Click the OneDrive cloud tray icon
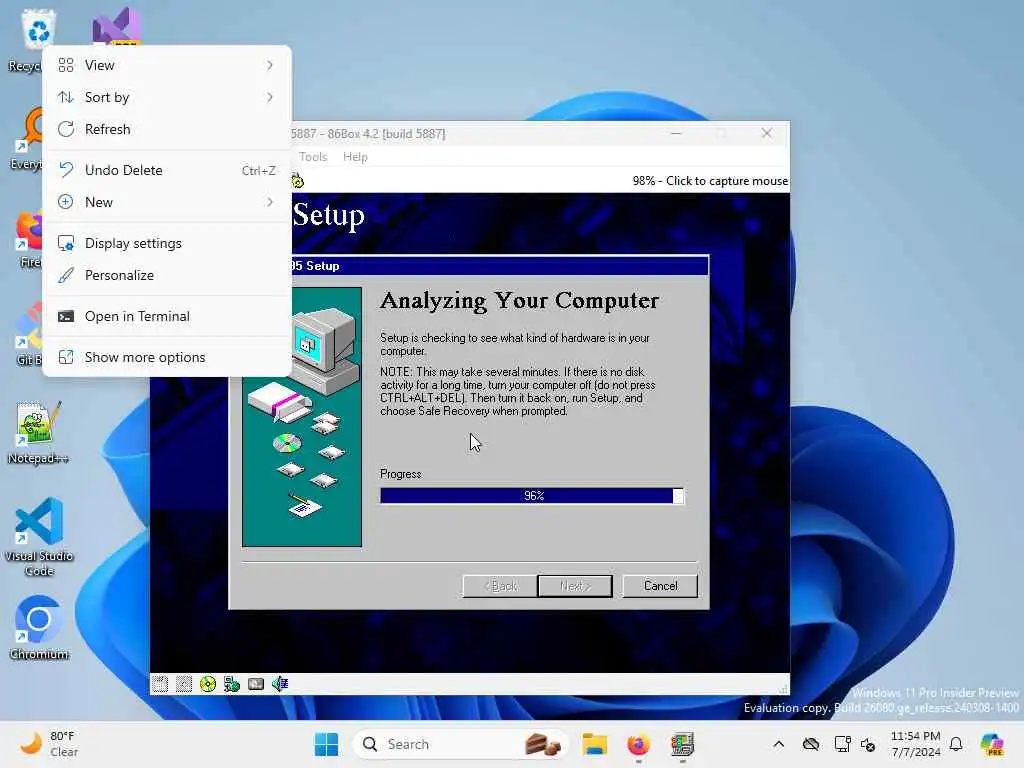The height and width of the screenshot is (768, 1024). (x=810, y=744)
